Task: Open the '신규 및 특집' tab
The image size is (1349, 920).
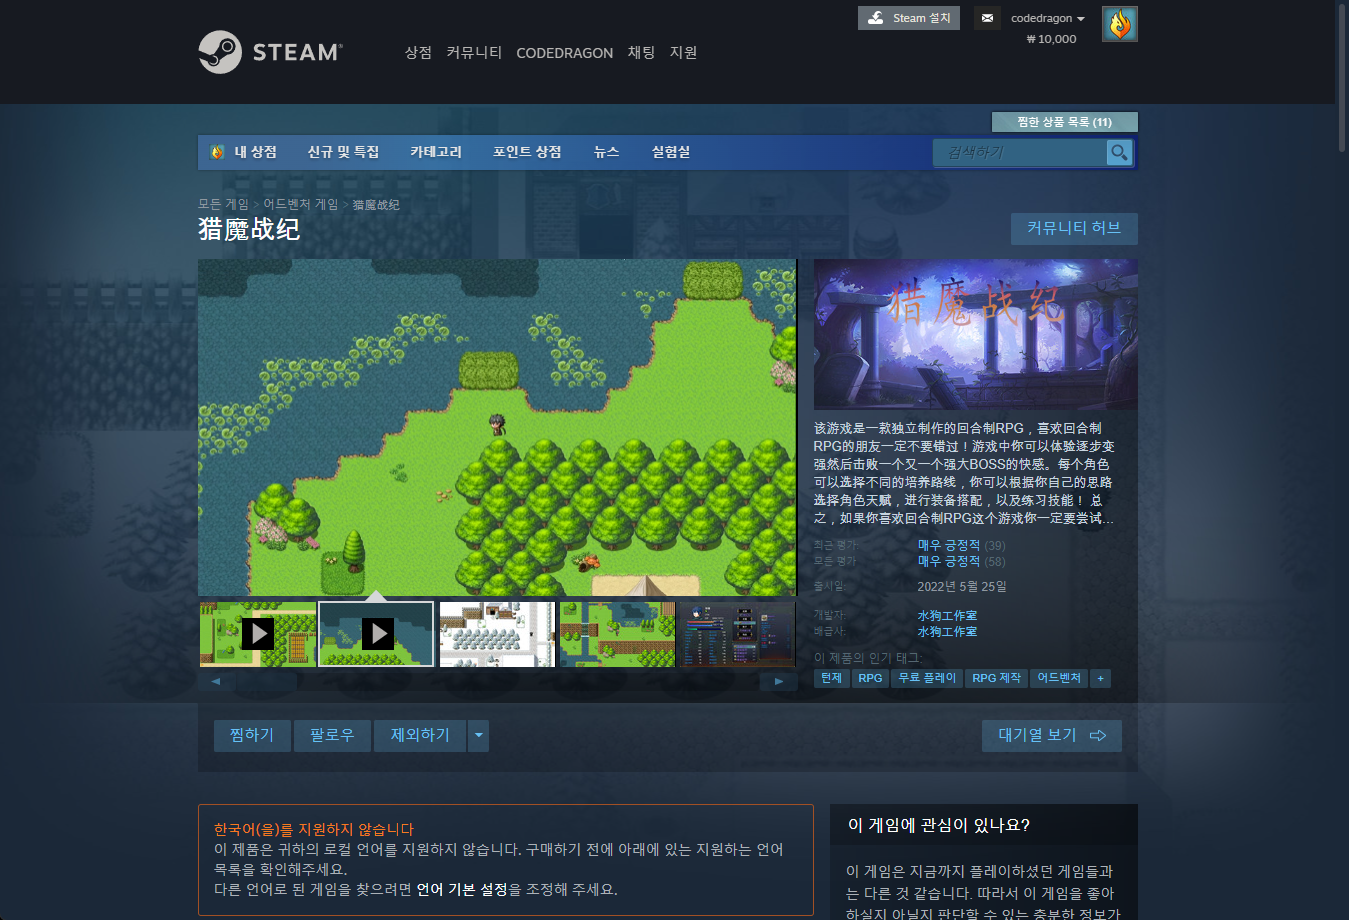Action: point(343,152)
